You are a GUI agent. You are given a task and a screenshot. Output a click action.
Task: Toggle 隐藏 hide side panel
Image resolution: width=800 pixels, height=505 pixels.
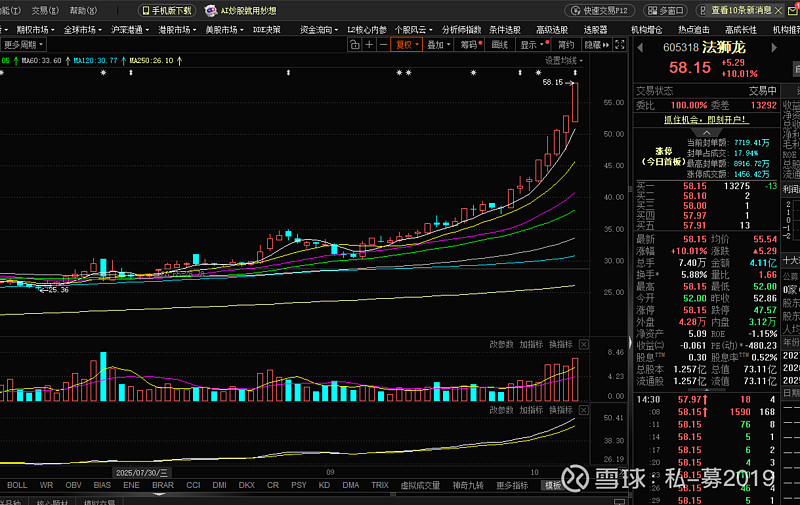(596, 45)
